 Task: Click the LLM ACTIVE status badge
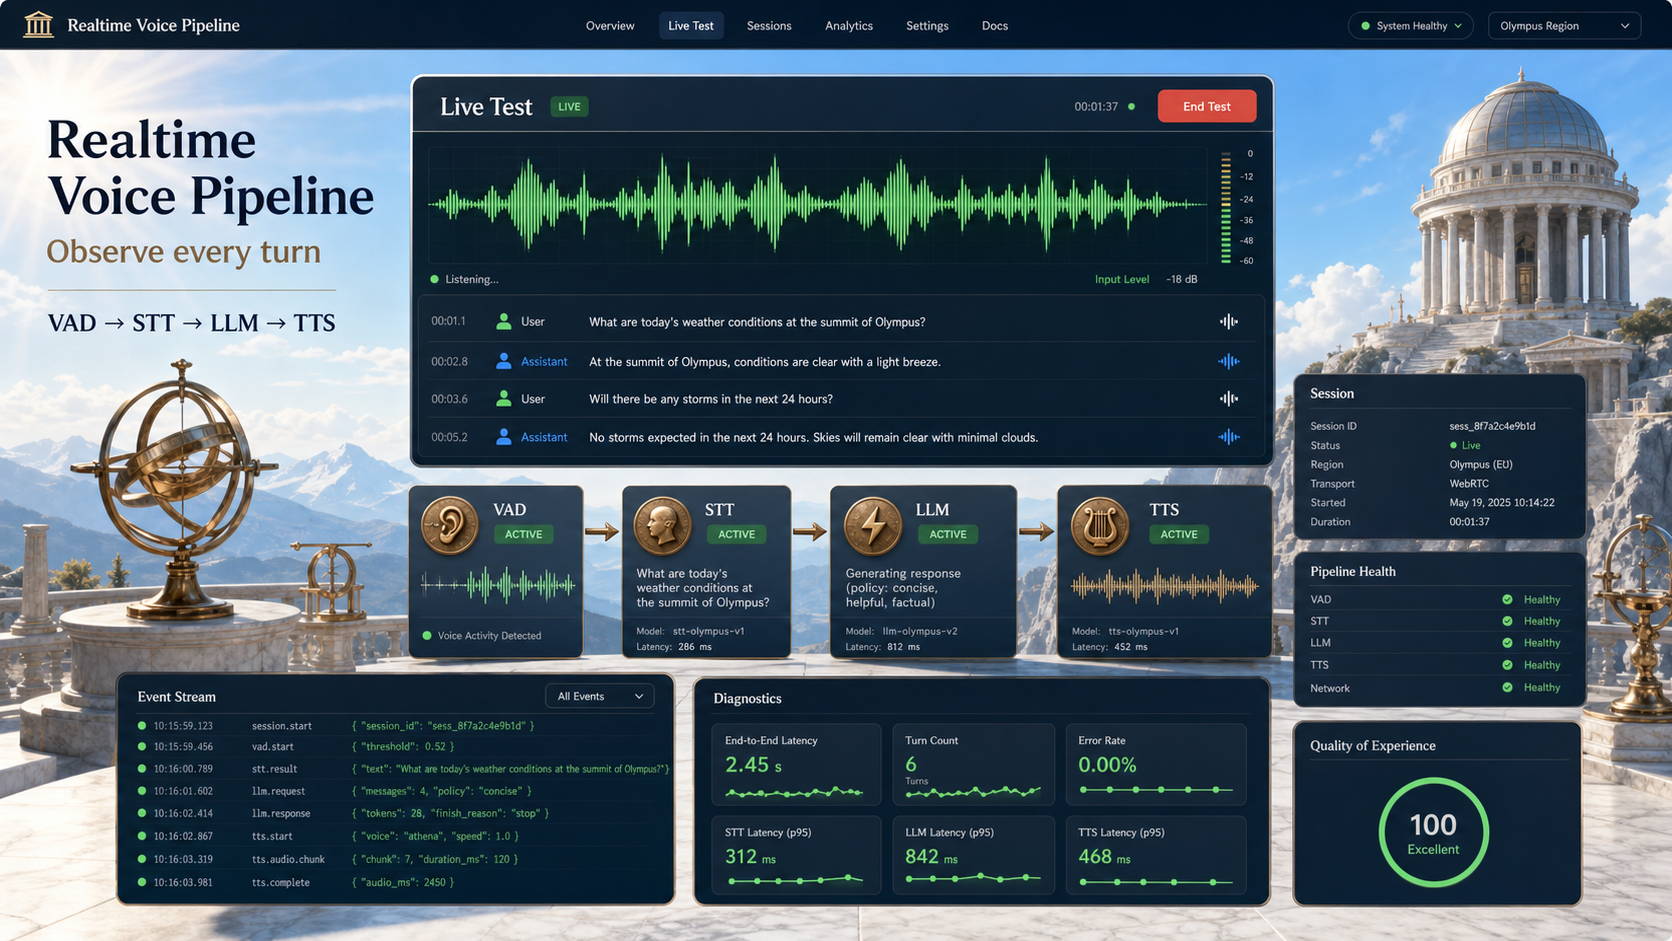coord(948,534)
